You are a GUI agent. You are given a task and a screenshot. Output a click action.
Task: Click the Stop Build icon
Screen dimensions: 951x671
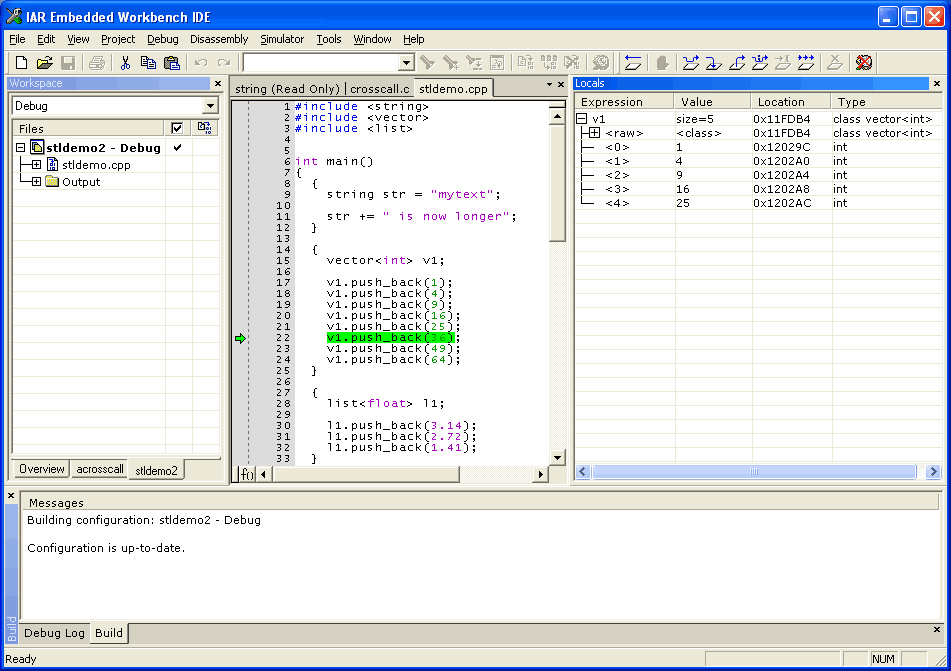[572, 62]
